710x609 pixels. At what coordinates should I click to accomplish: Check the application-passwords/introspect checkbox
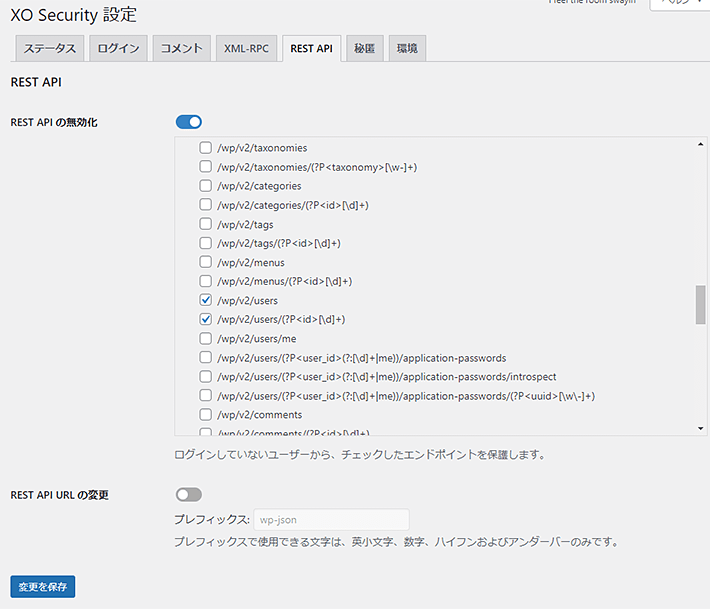click(206, 377)
